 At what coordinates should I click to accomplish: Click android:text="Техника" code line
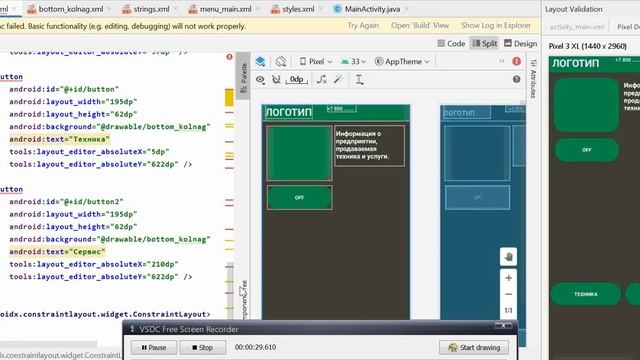(60, 139)
